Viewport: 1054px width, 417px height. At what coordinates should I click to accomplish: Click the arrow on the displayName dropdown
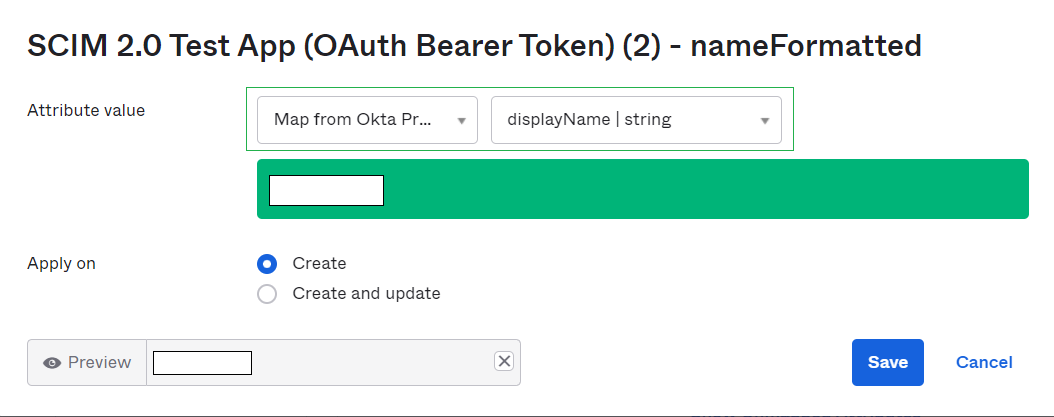coord(764,121)
